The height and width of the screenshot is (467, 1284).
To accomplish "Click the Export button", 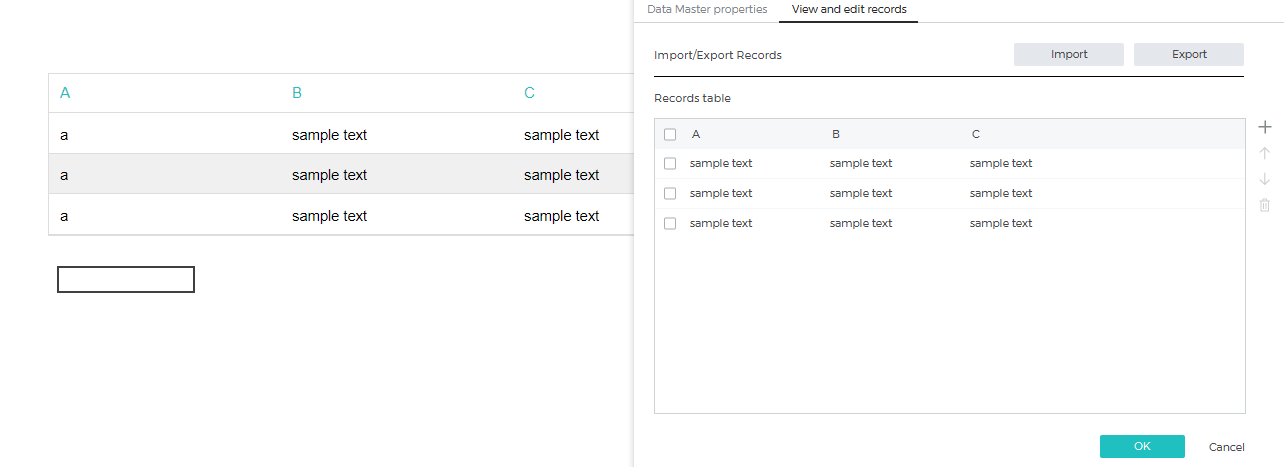I will tap(1189, 54).
